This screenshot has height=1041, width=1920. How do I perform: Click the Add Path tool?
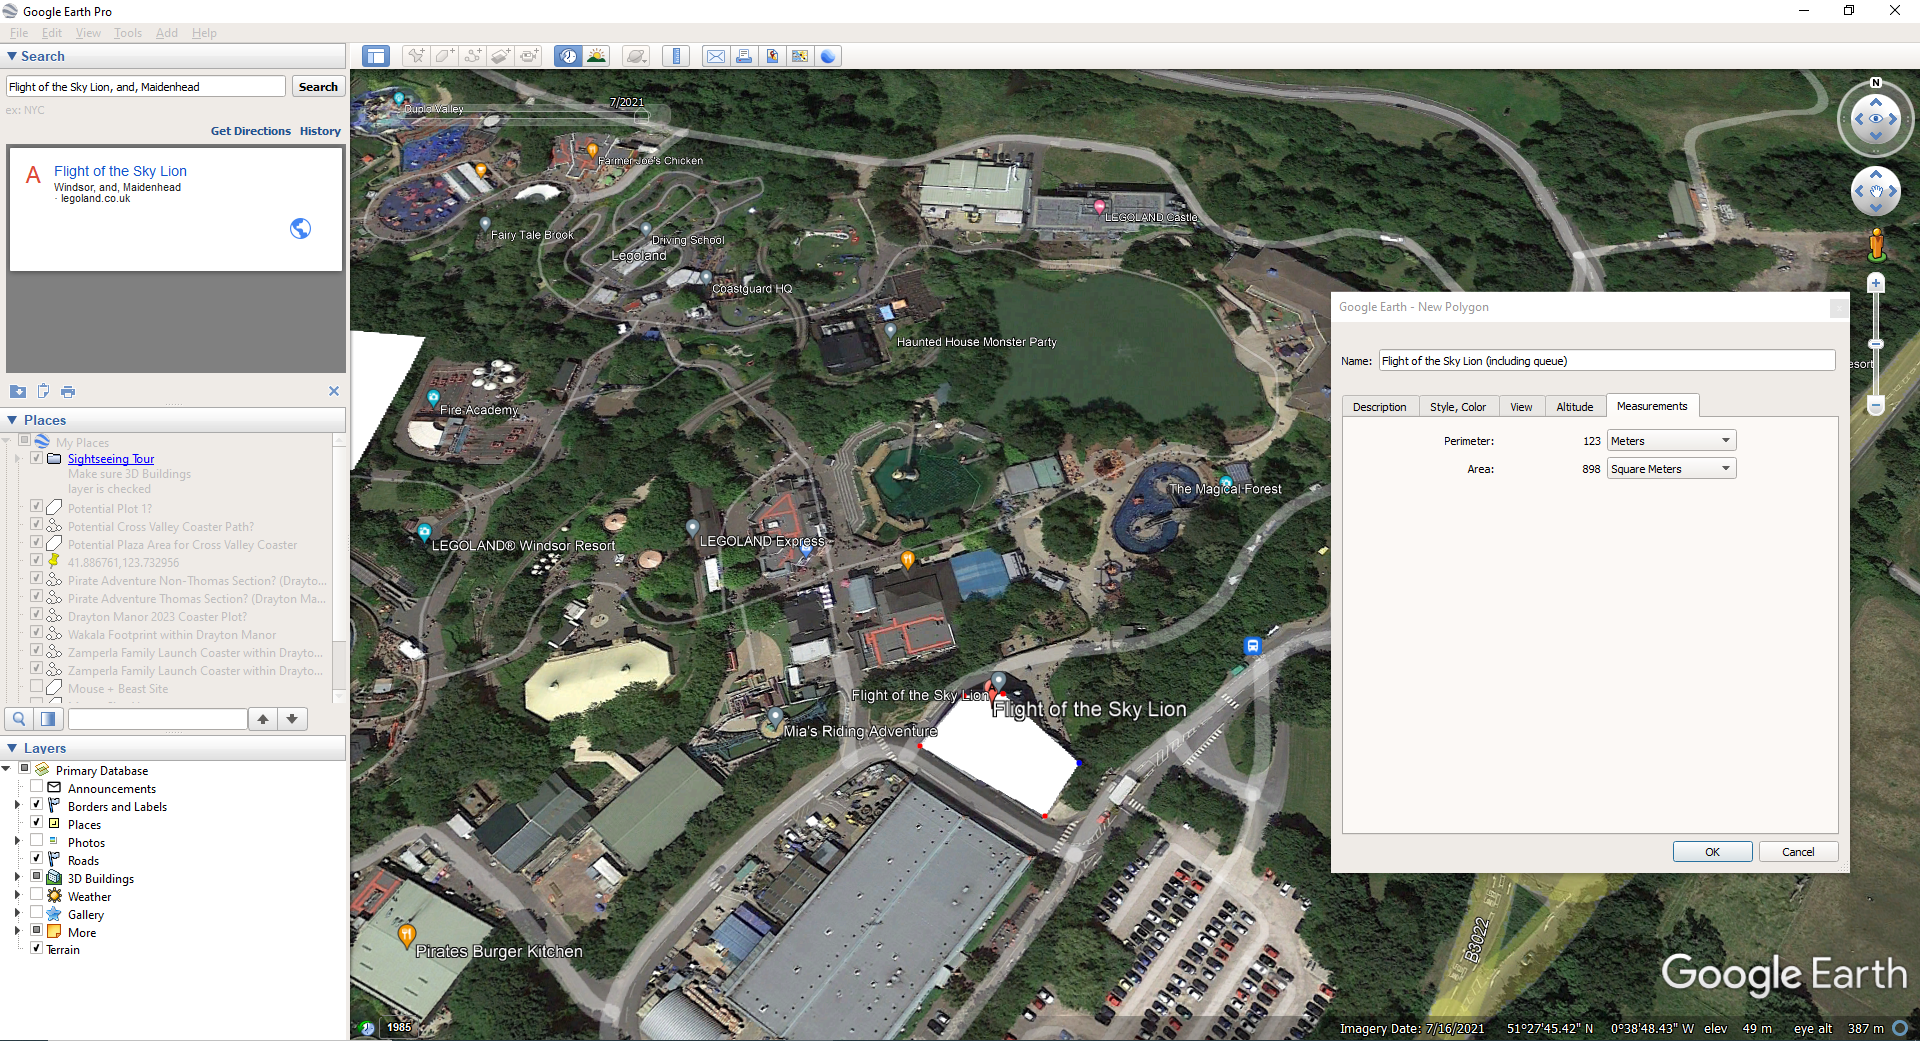point(472,56)
